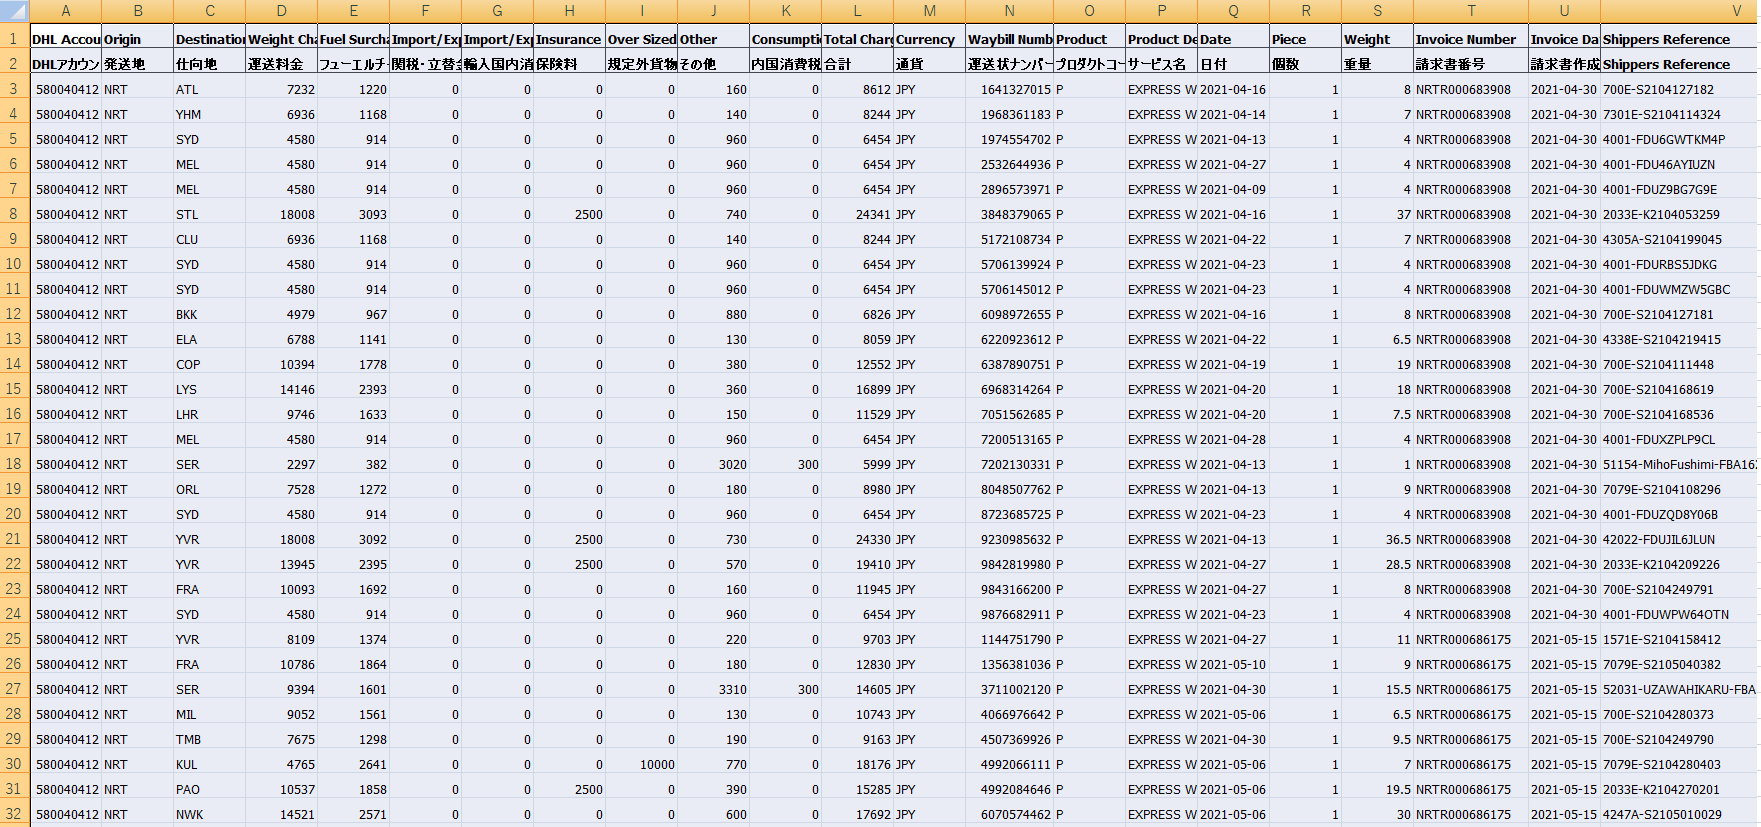The image size is (1761, 827).
Task: Select row 30 header
Action: pyautogui.click(x=14, y=764)
